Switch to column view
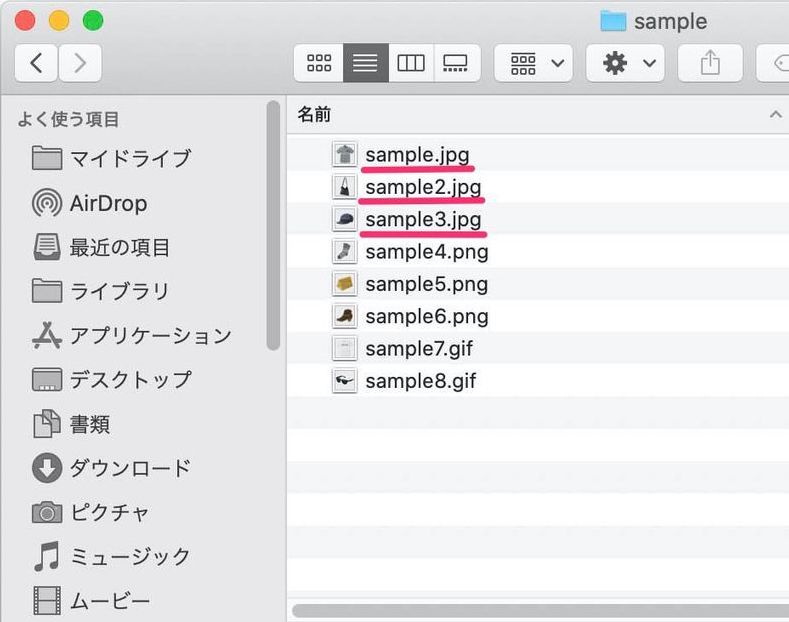789x622 pixels. (x=411, y=63)
